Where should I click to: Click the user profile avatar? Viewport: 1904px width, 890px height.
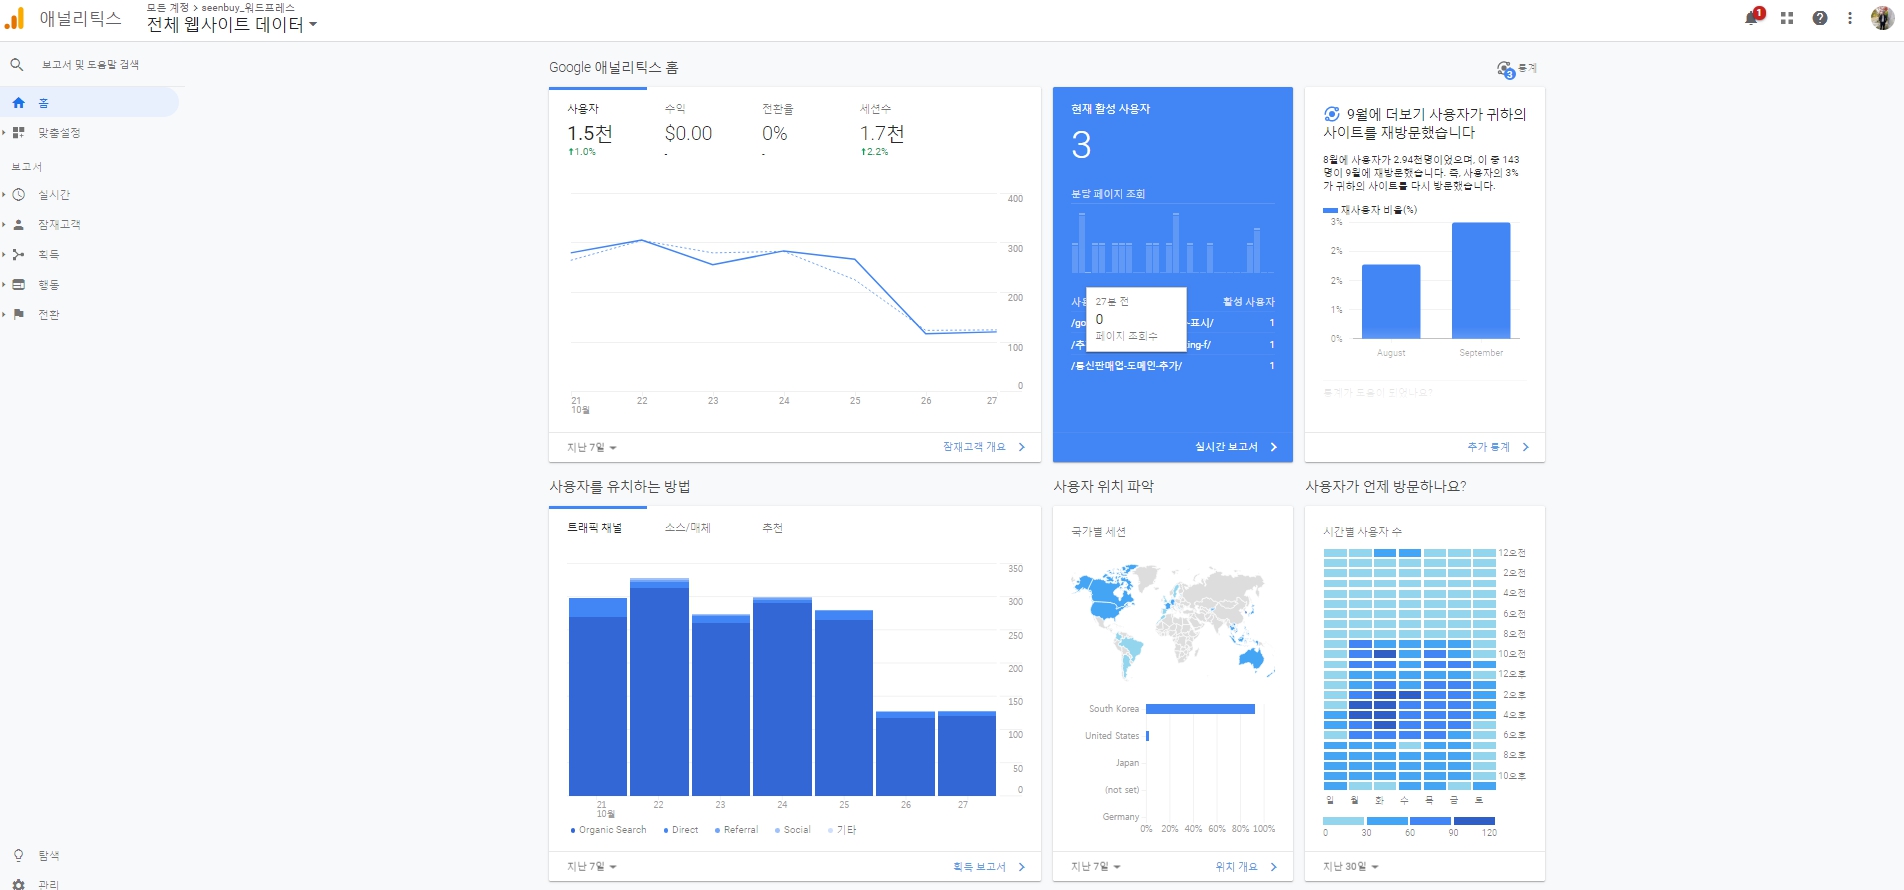click(x=1882, y=18)
